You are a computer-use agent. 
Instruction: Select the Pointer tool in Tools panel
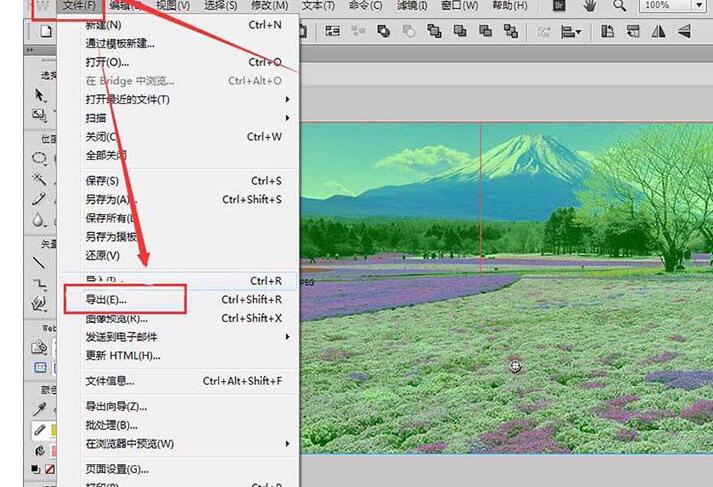pyautogui.click(x=40, y=95)
